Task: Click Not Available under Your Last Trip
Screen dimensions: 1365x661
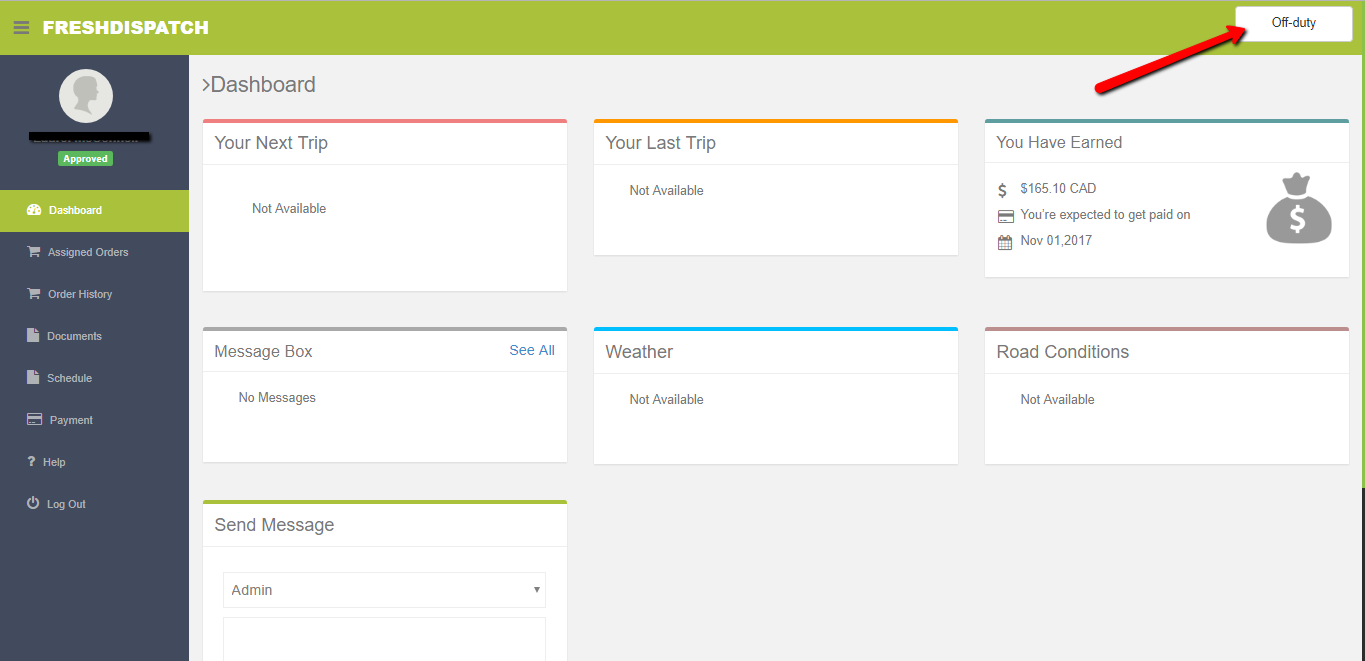Action: point(667,190)
